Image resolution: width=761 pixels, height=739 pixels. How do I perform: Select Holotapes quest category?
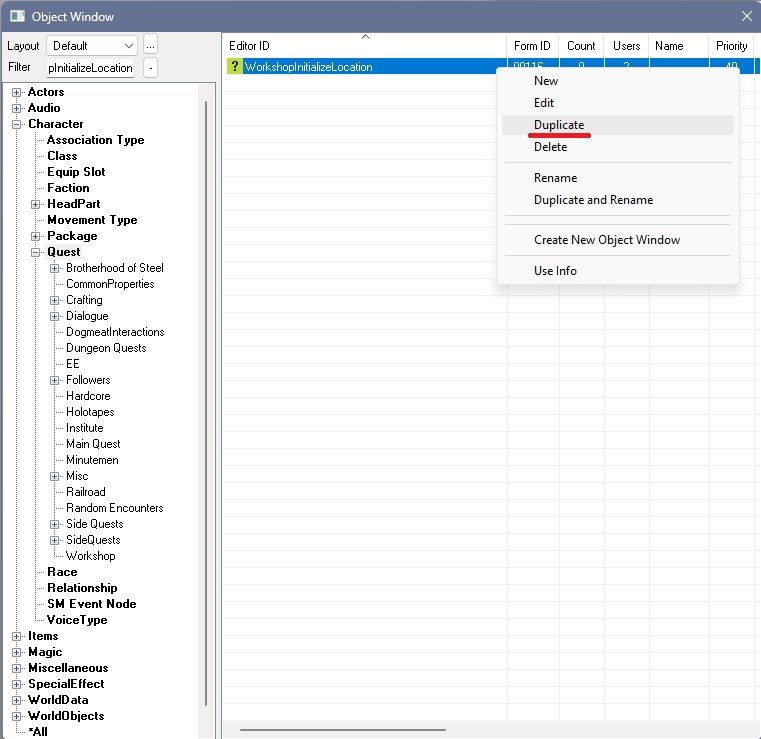pos(90,412)
